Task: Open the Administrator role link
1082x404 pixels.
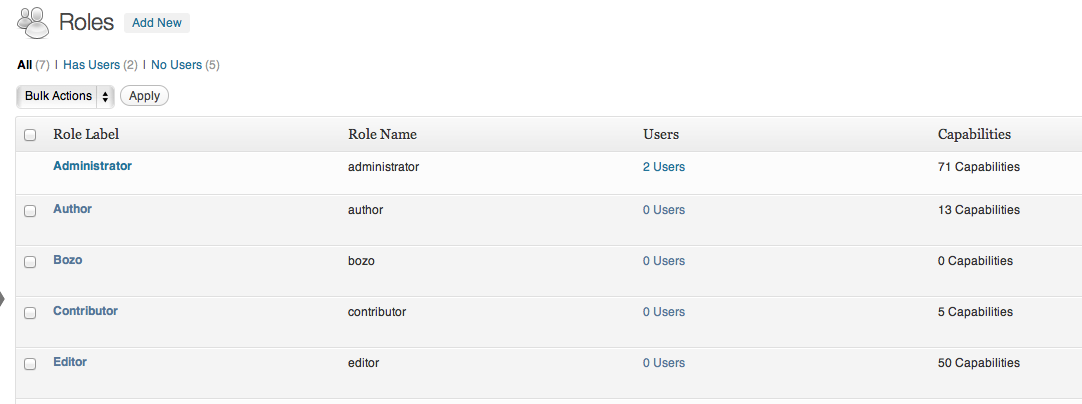Action: tap(92, 166)
